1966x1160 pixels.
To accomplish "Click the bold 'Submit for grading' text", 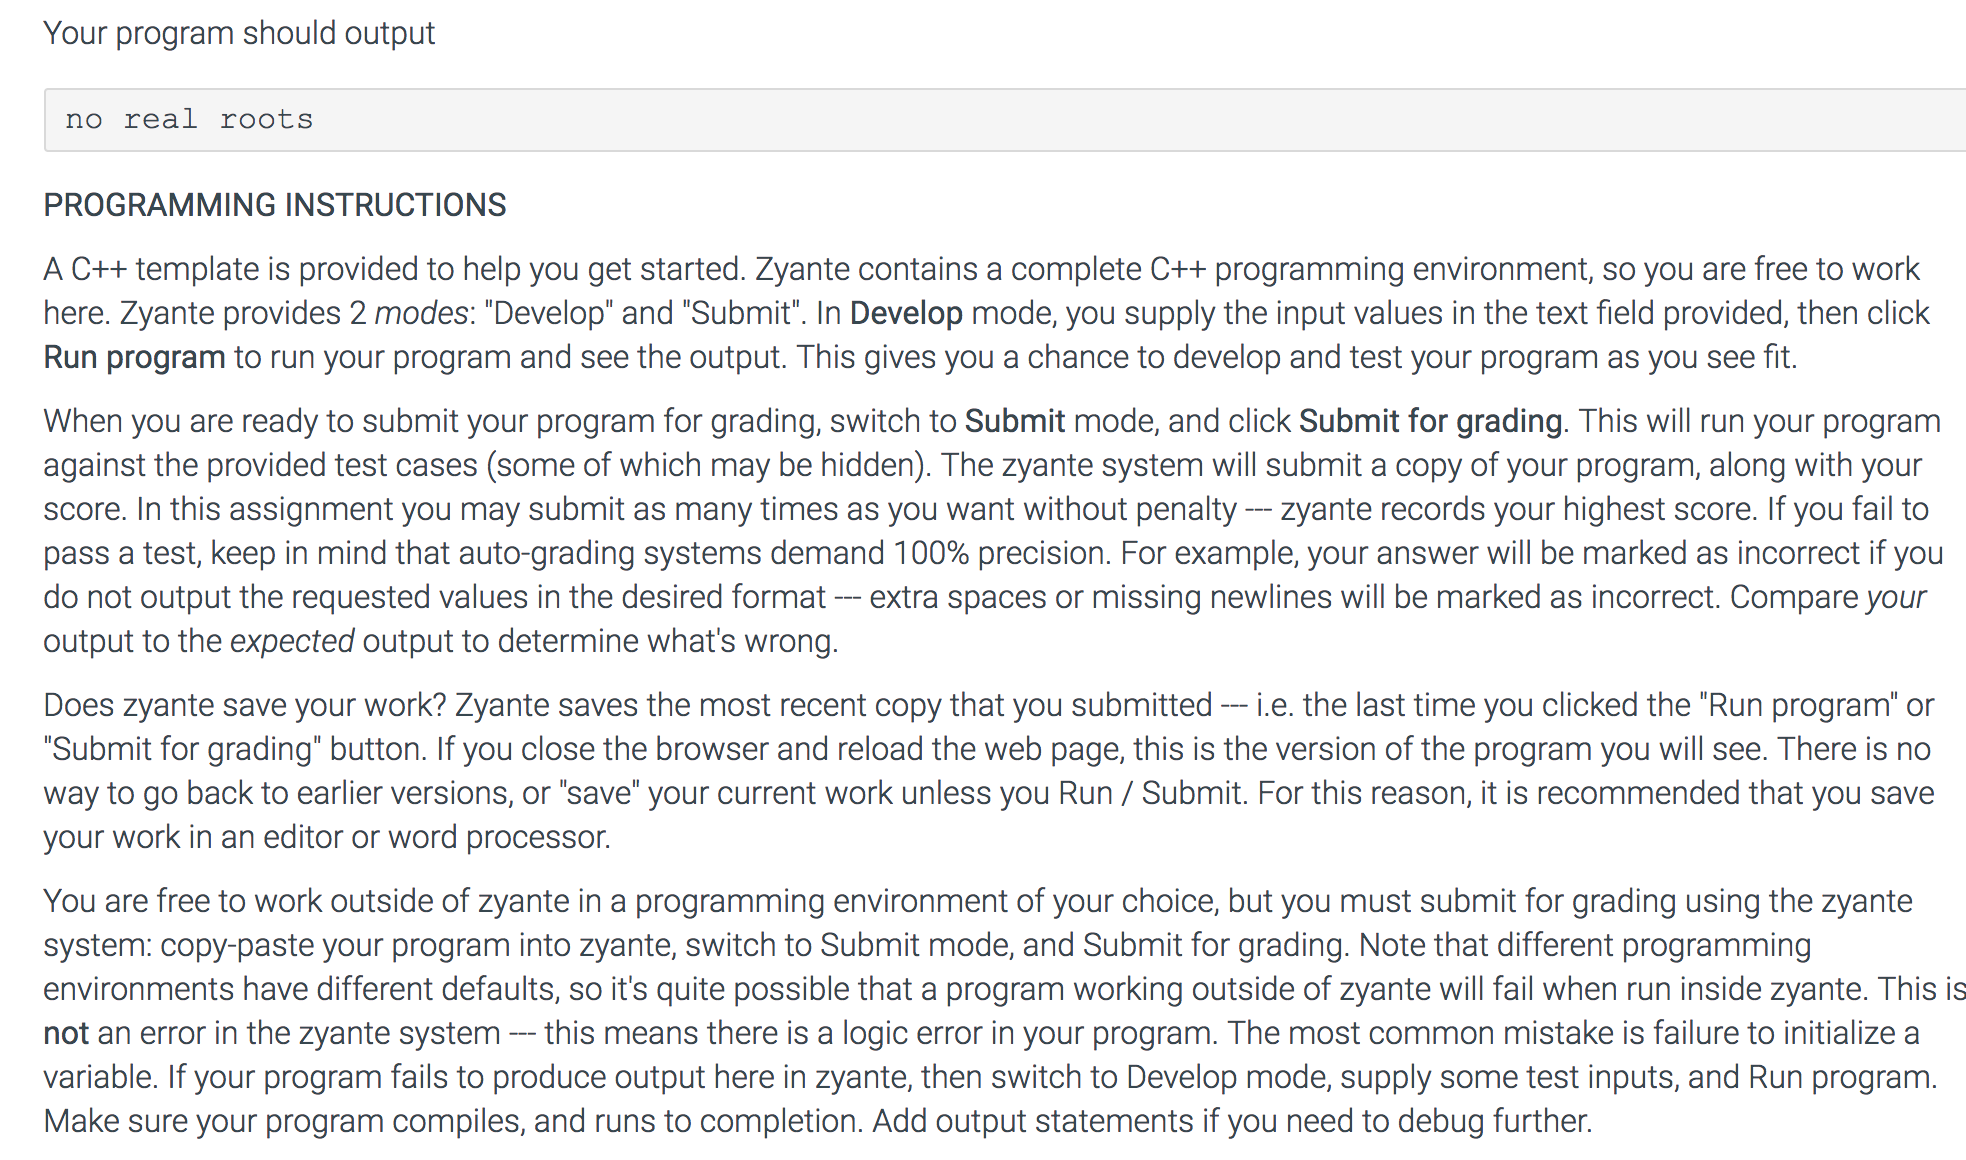I will (1430, 421).
